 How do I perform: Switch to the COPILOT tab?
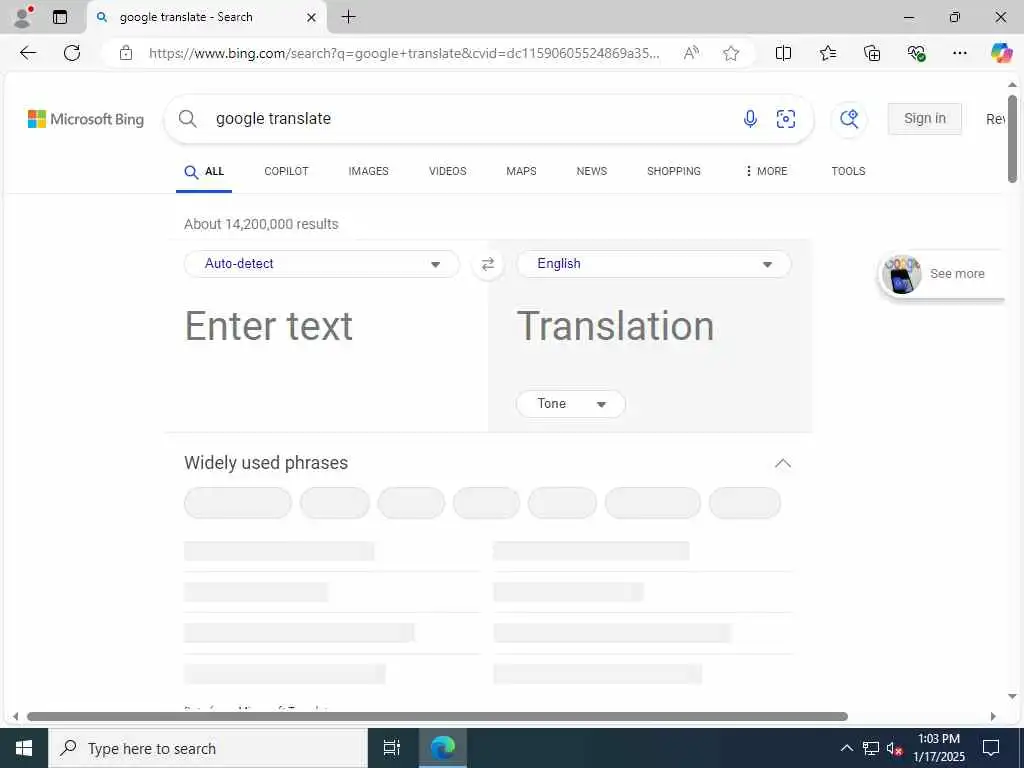pos(286,171)
